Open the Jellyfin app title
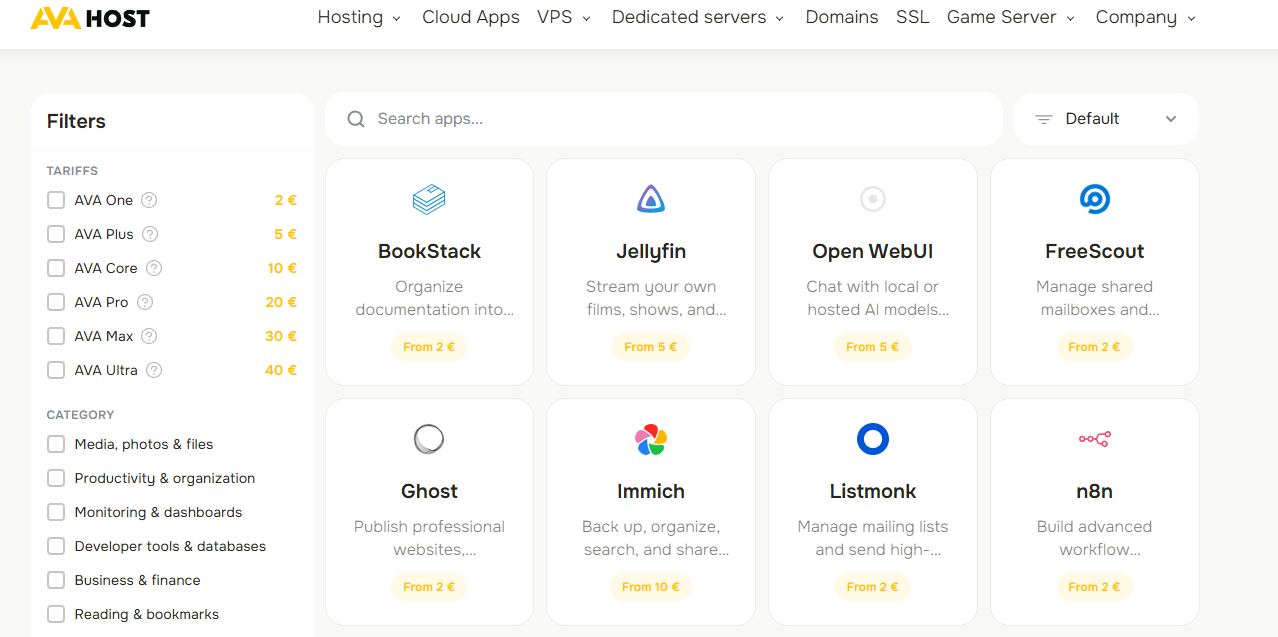The height and width of the screenshot is (637, 1278). [651, 251]
